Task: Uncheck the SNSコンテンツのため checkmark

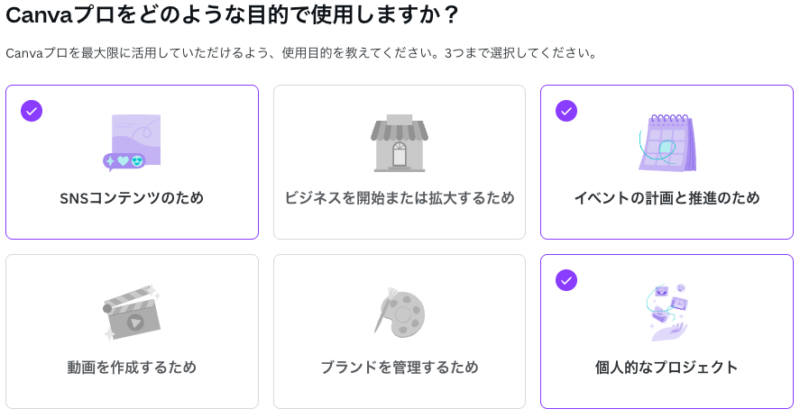Action: [32, 111]
